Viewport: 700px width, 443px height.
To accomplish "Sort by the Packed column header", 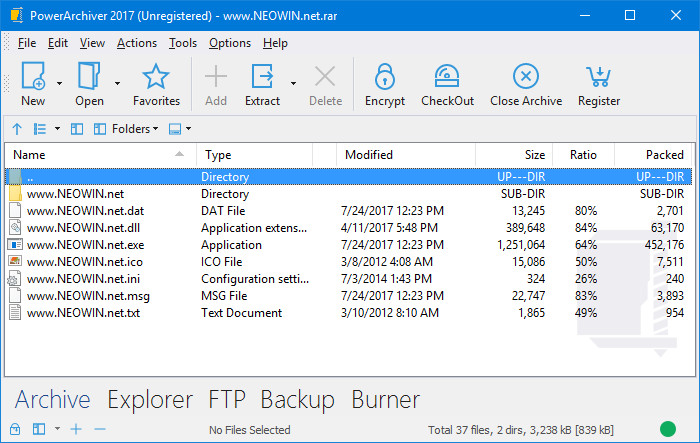I will [653, 155].
